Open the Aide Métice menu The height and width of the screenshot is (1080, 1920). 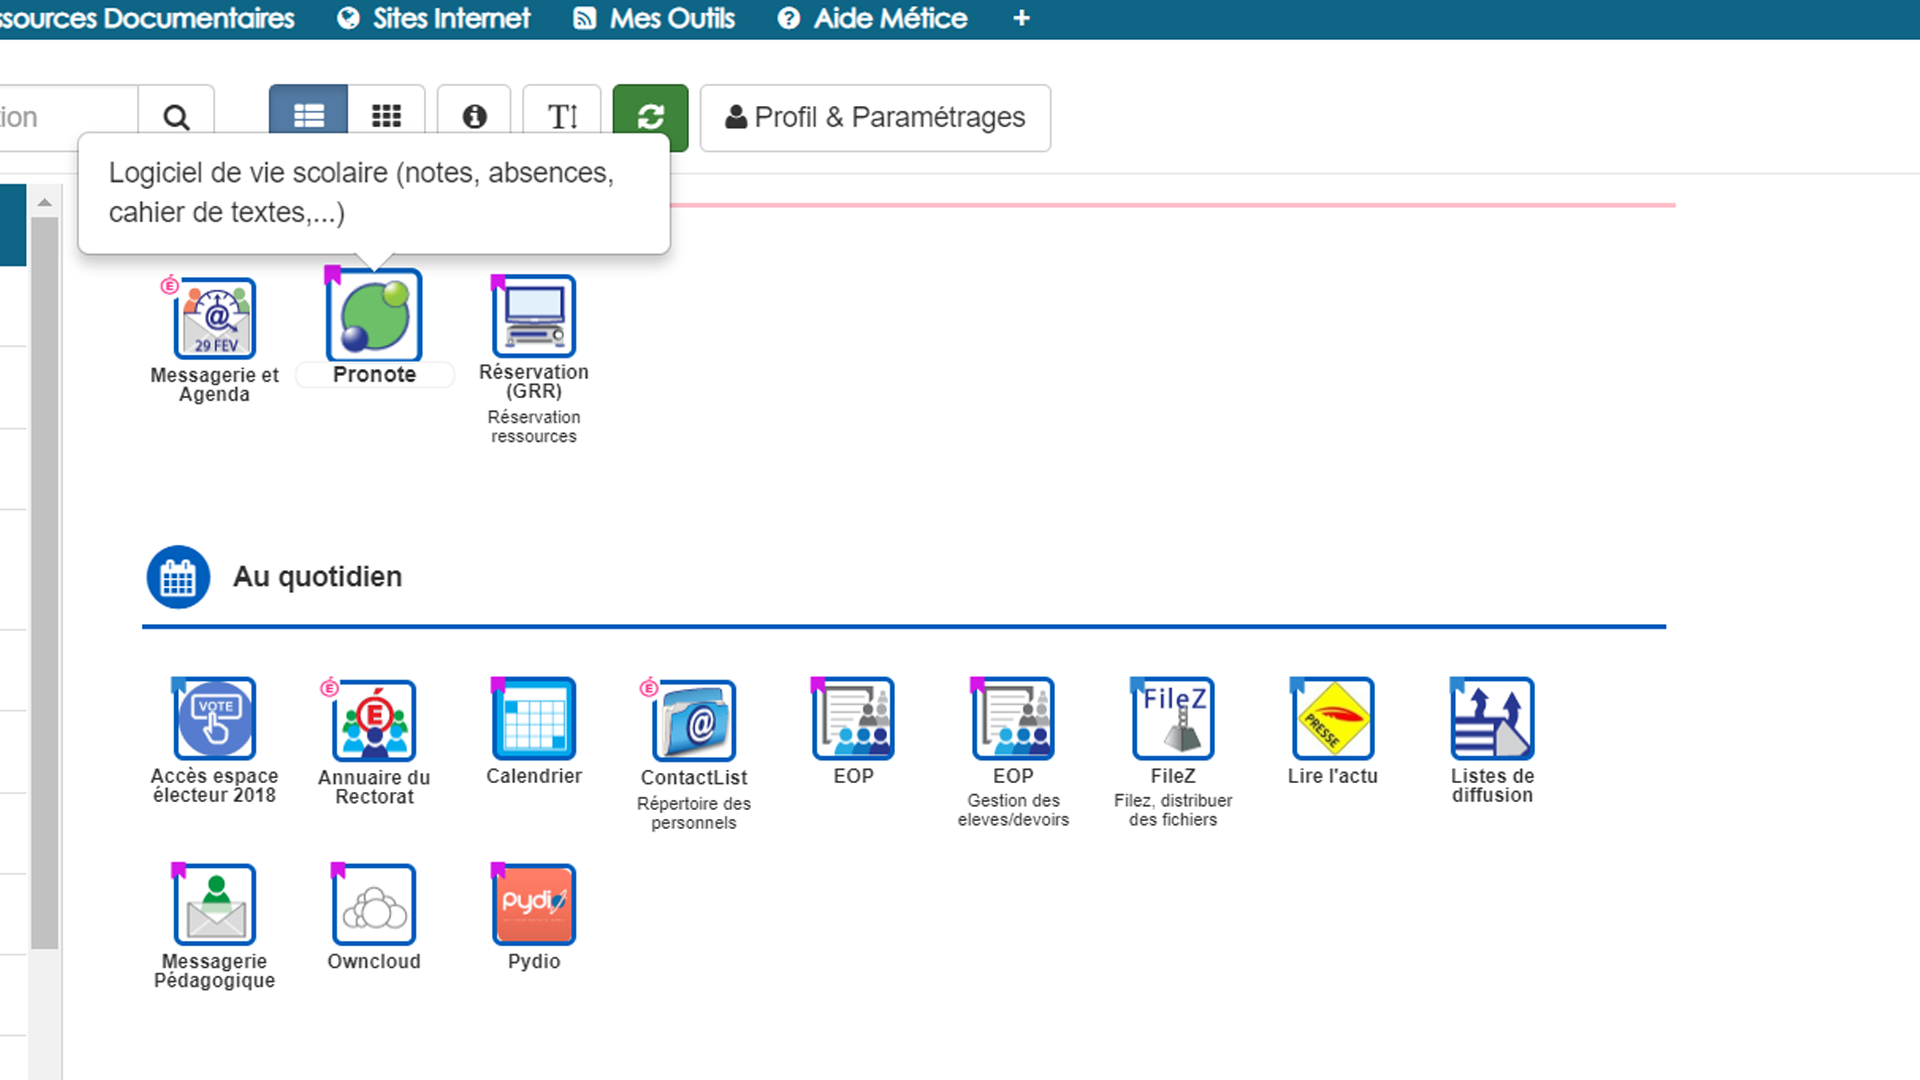[x=873, y=18]
